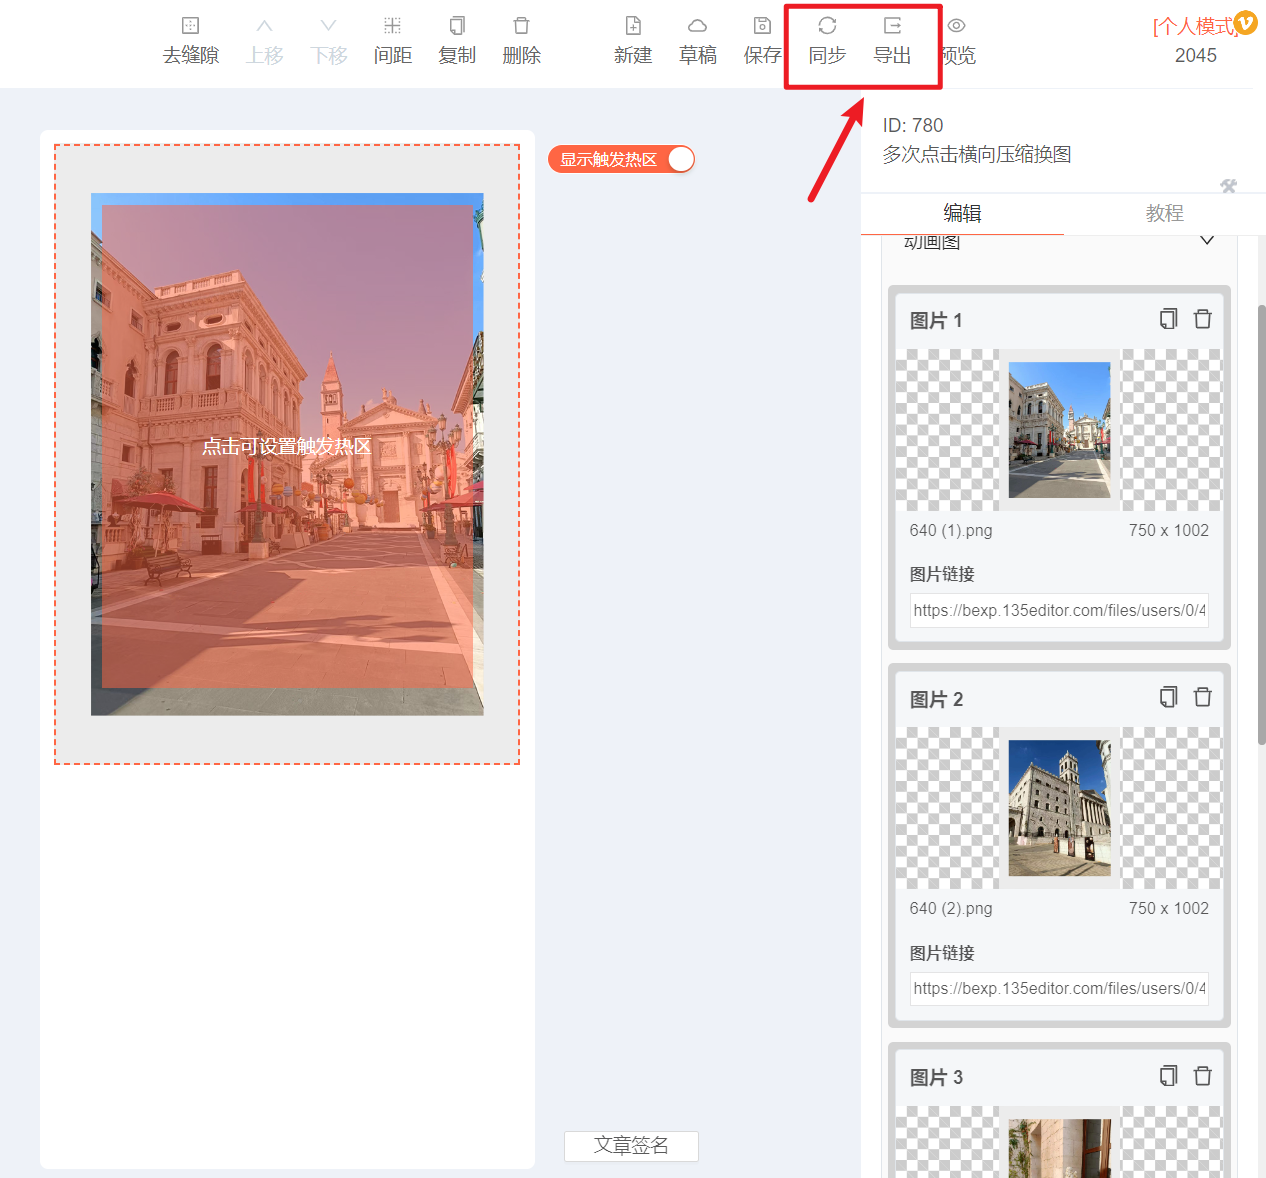Image resolution: width=1266 pixels, height=1178 pixels.
Task: Collapse the 动画图 section chevron
Action: click(1207, 241)
